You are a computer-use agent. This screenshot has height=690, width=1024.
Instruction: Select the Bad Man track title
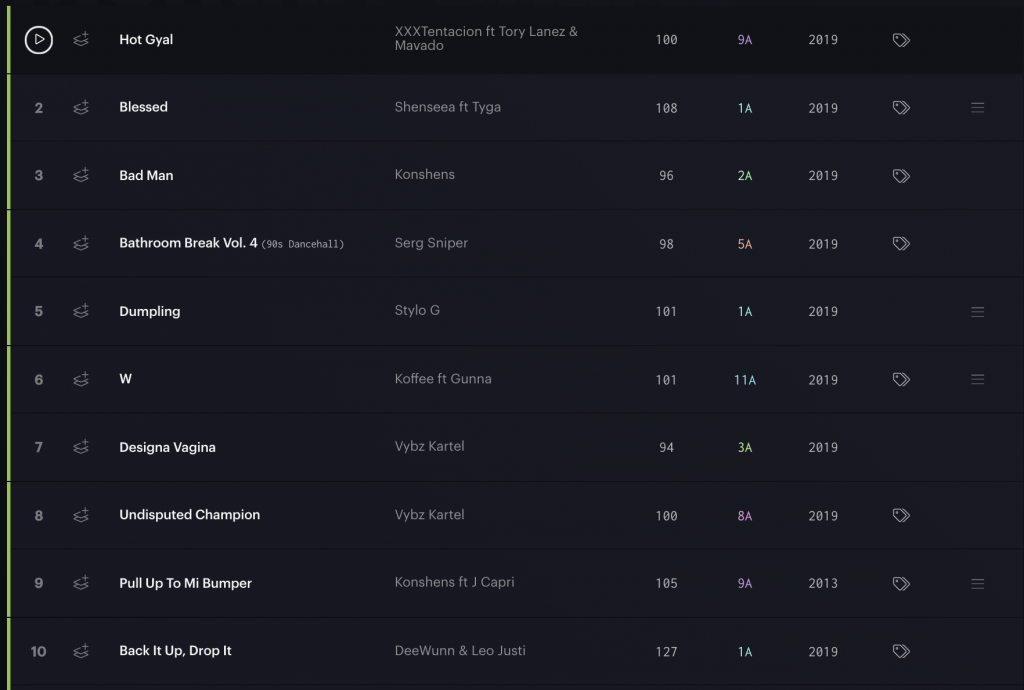click(146, 175)
